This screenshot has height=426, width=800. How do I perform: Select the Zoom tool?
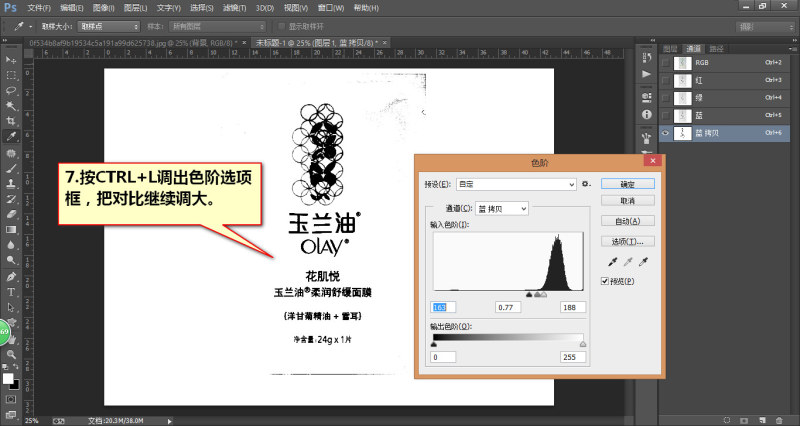[x=11, y=355]
